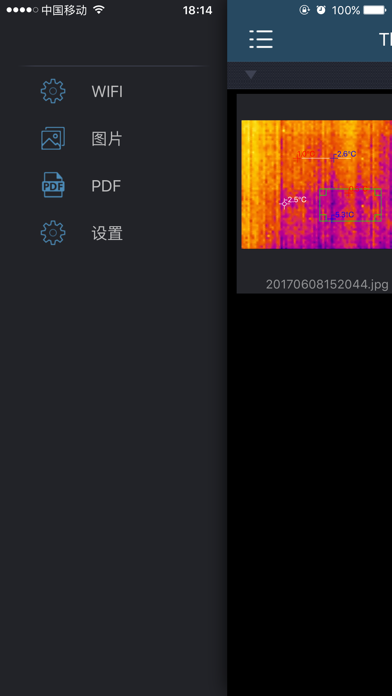Tap the Wi-Fi status bar icon
Viewport: 392px width, 696px height.
tap(99, 10)
